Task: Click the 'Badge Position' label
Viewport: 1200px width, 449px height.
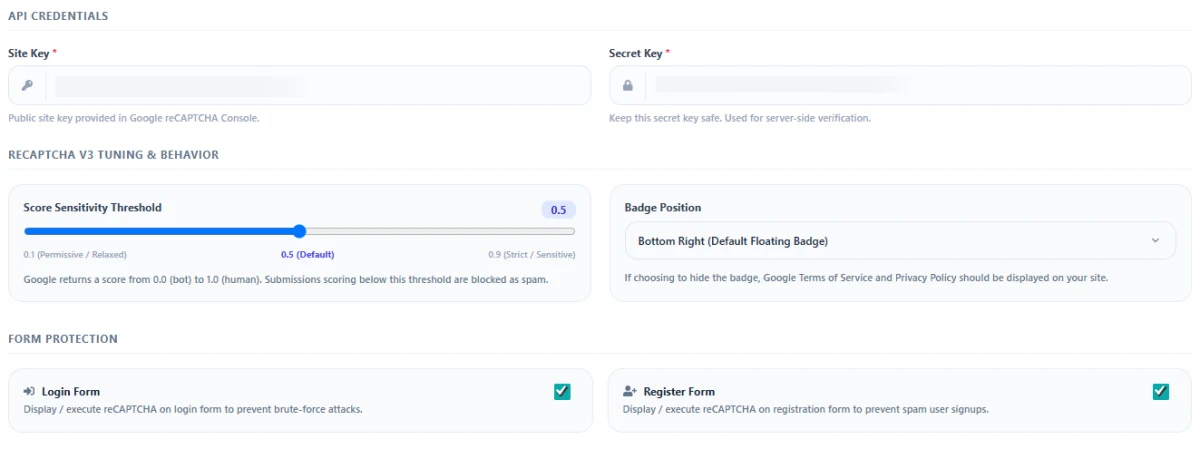Action: click(663, 208)
